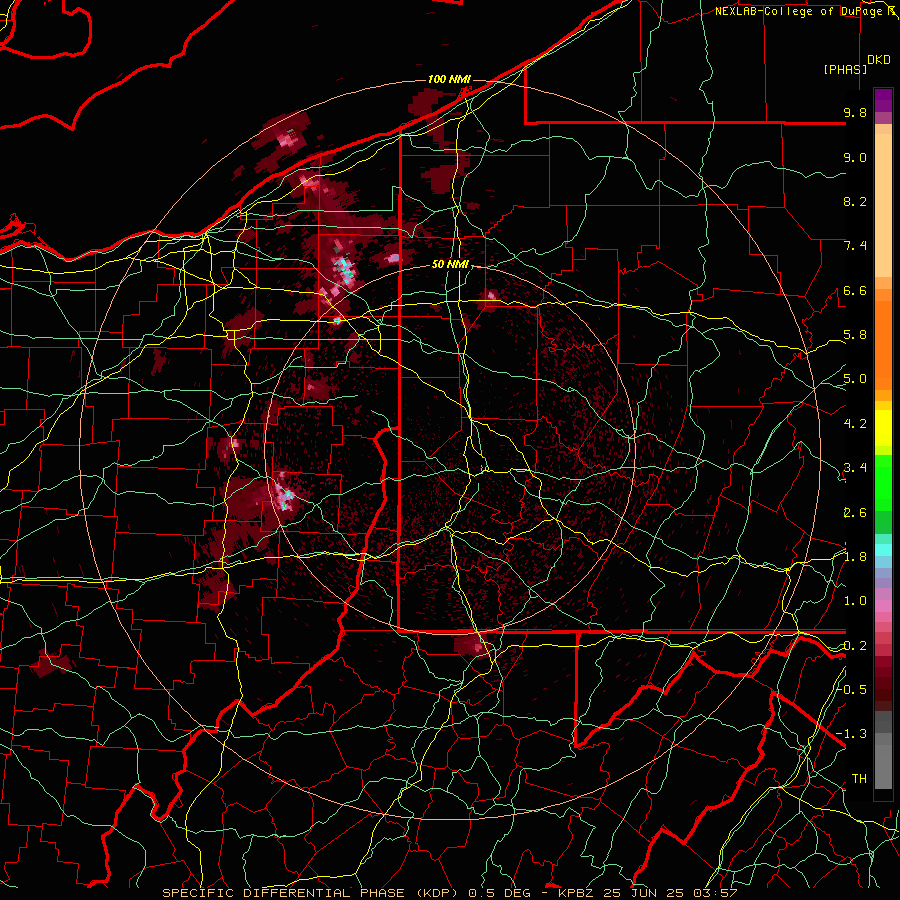Click the "DKD" legend unit label
Screen dimensions: 900x900
879,60
